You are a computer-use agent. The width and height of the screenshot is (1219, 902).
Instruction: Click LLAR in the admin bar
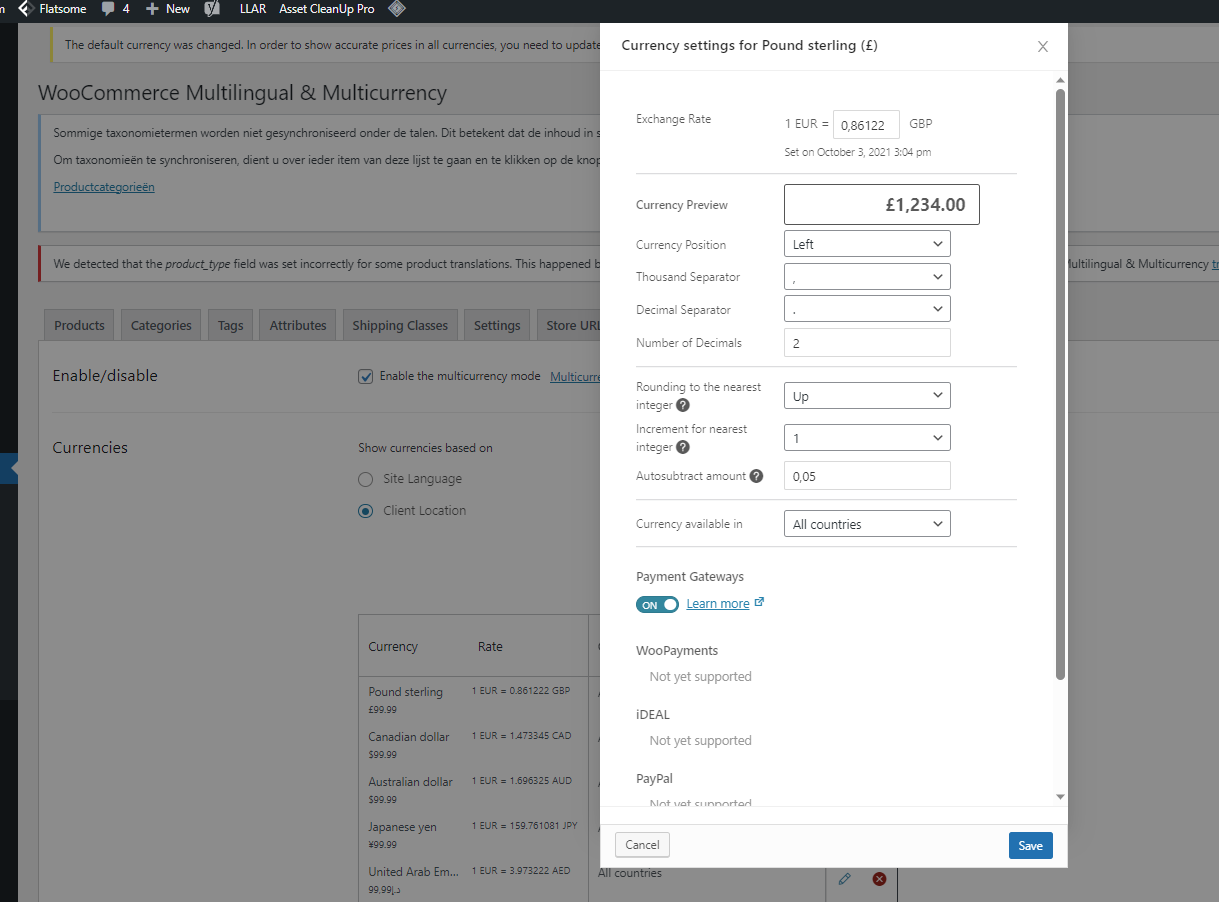[253, 9]
